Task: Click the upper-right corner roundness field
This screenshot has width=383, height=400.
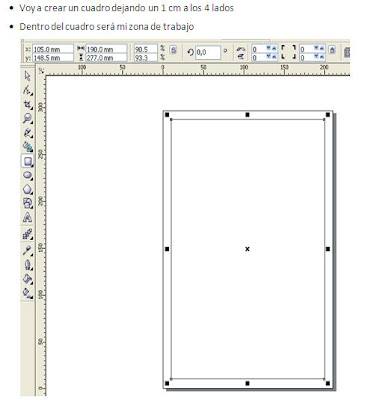Action: click(x=307, y=49)
